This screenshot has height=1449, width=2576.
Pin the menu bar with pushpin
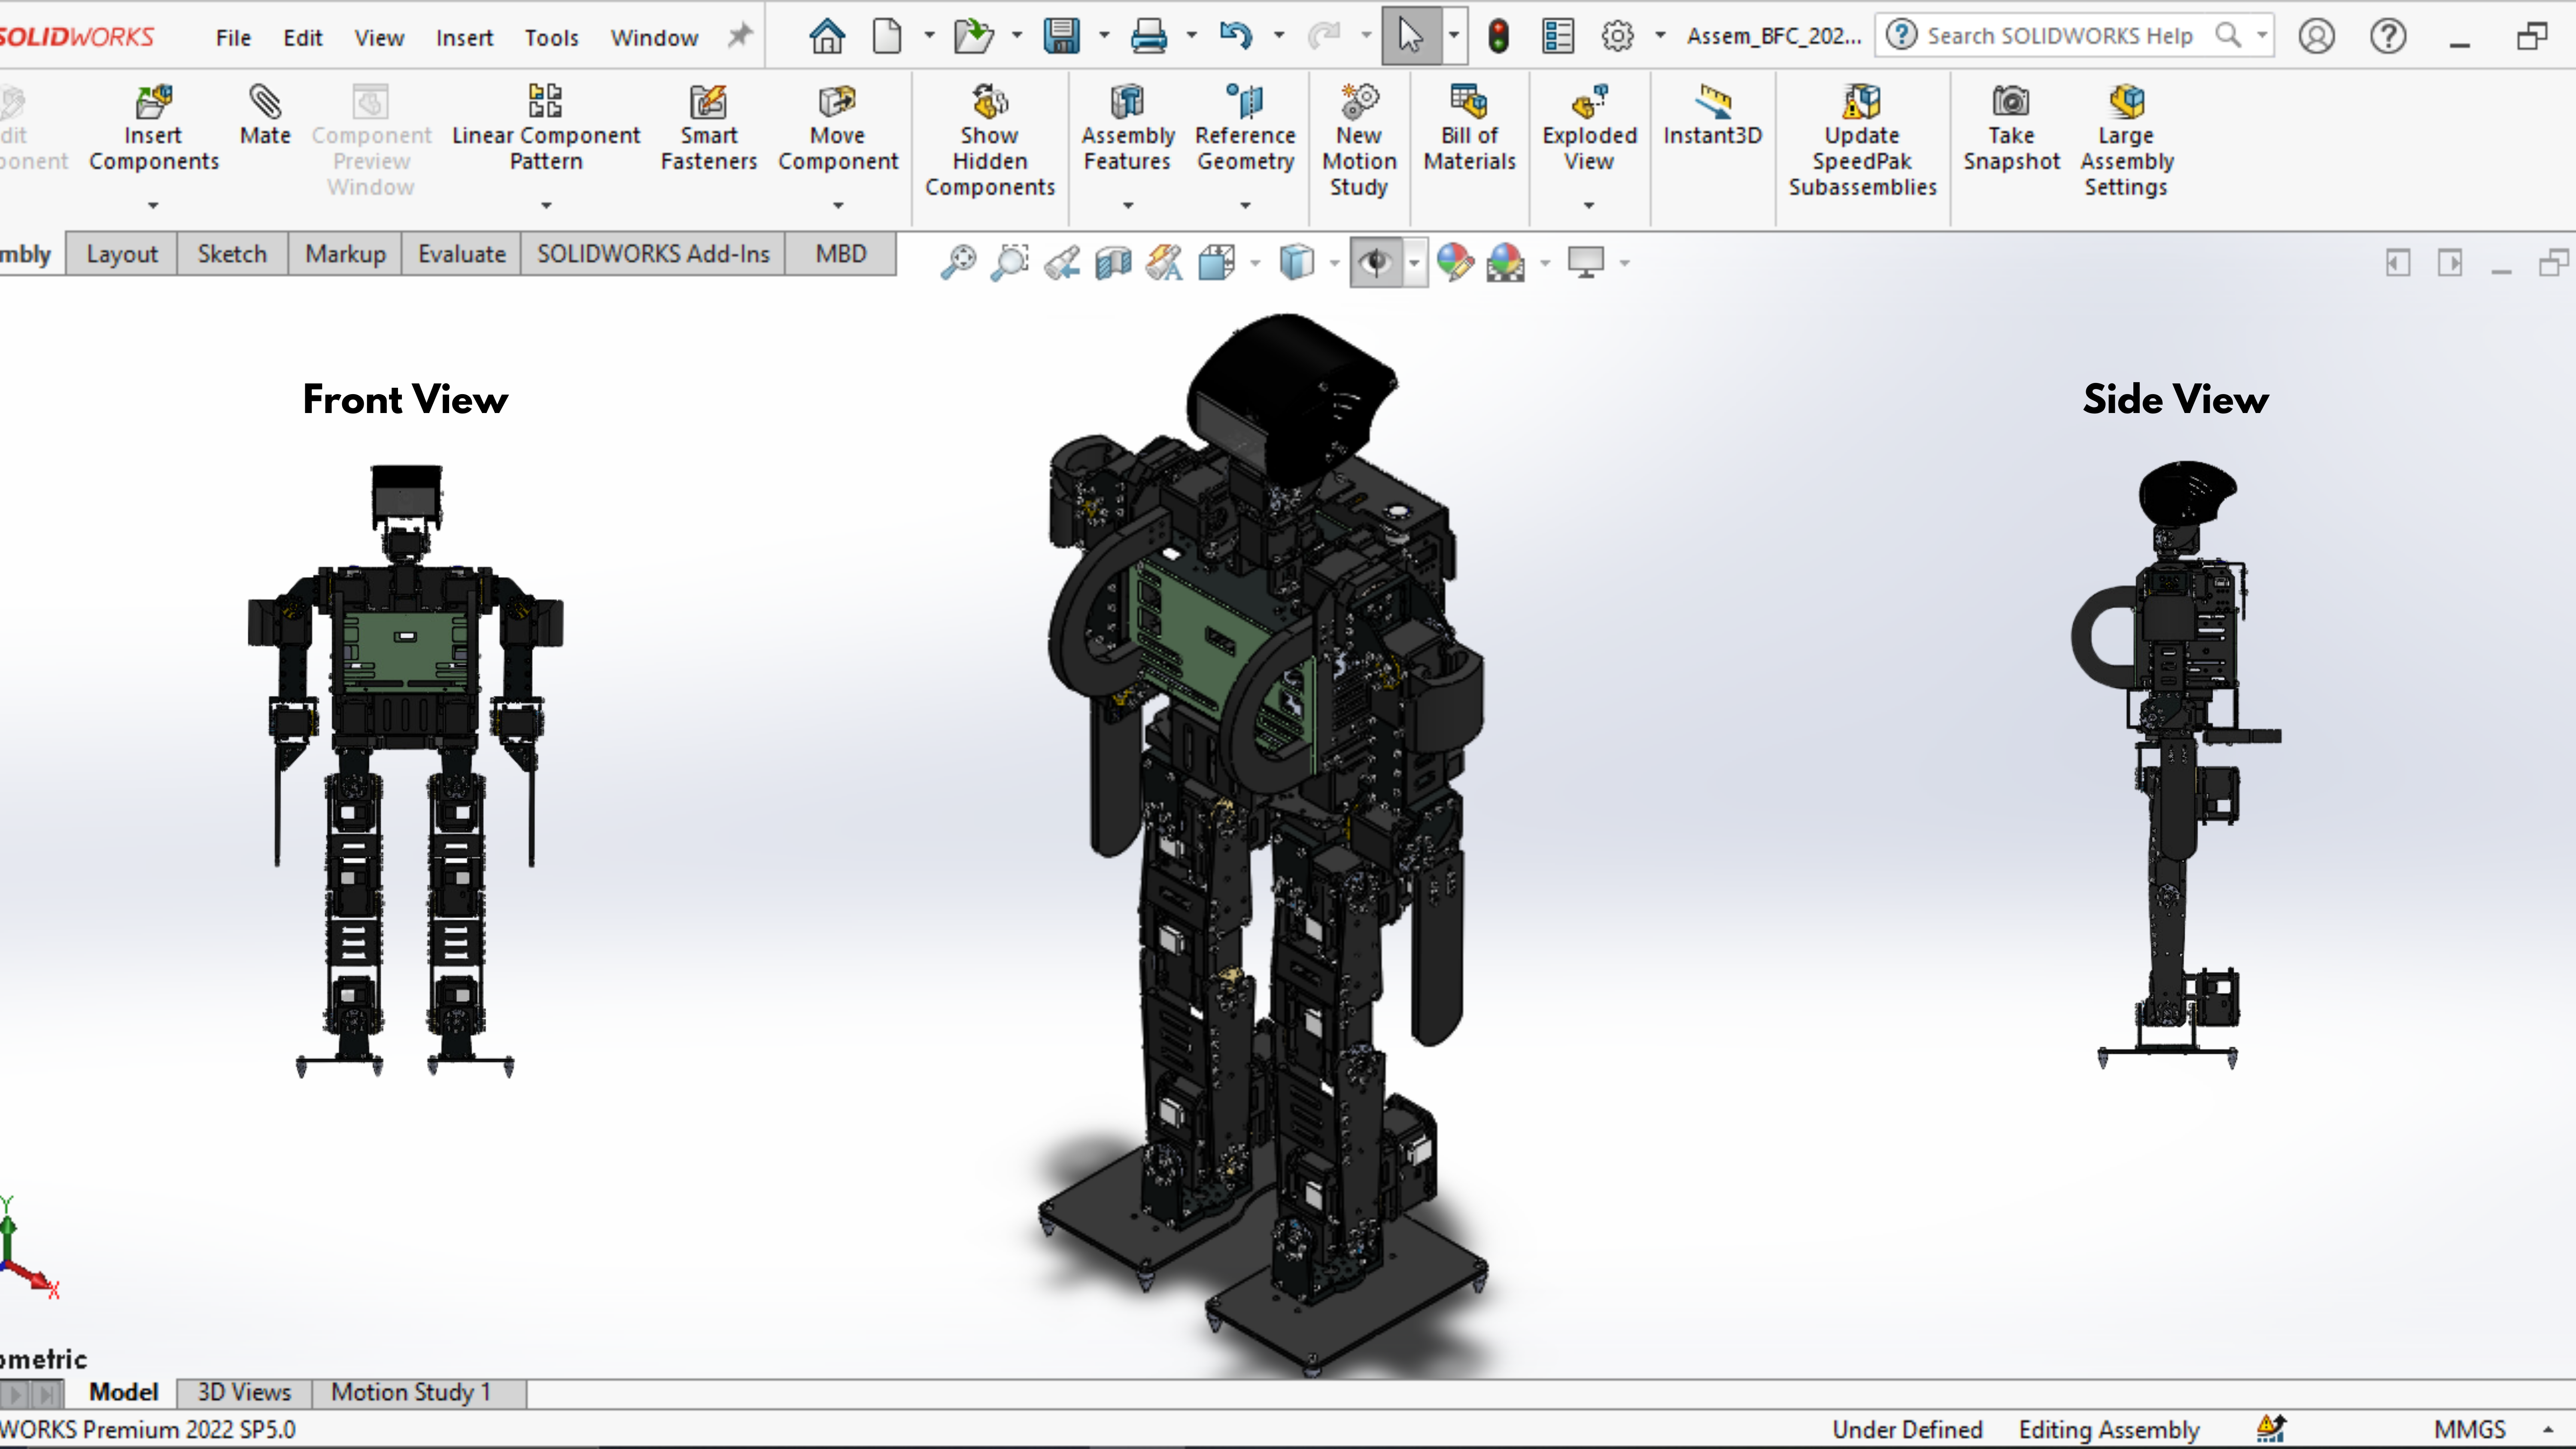[739, 36]
